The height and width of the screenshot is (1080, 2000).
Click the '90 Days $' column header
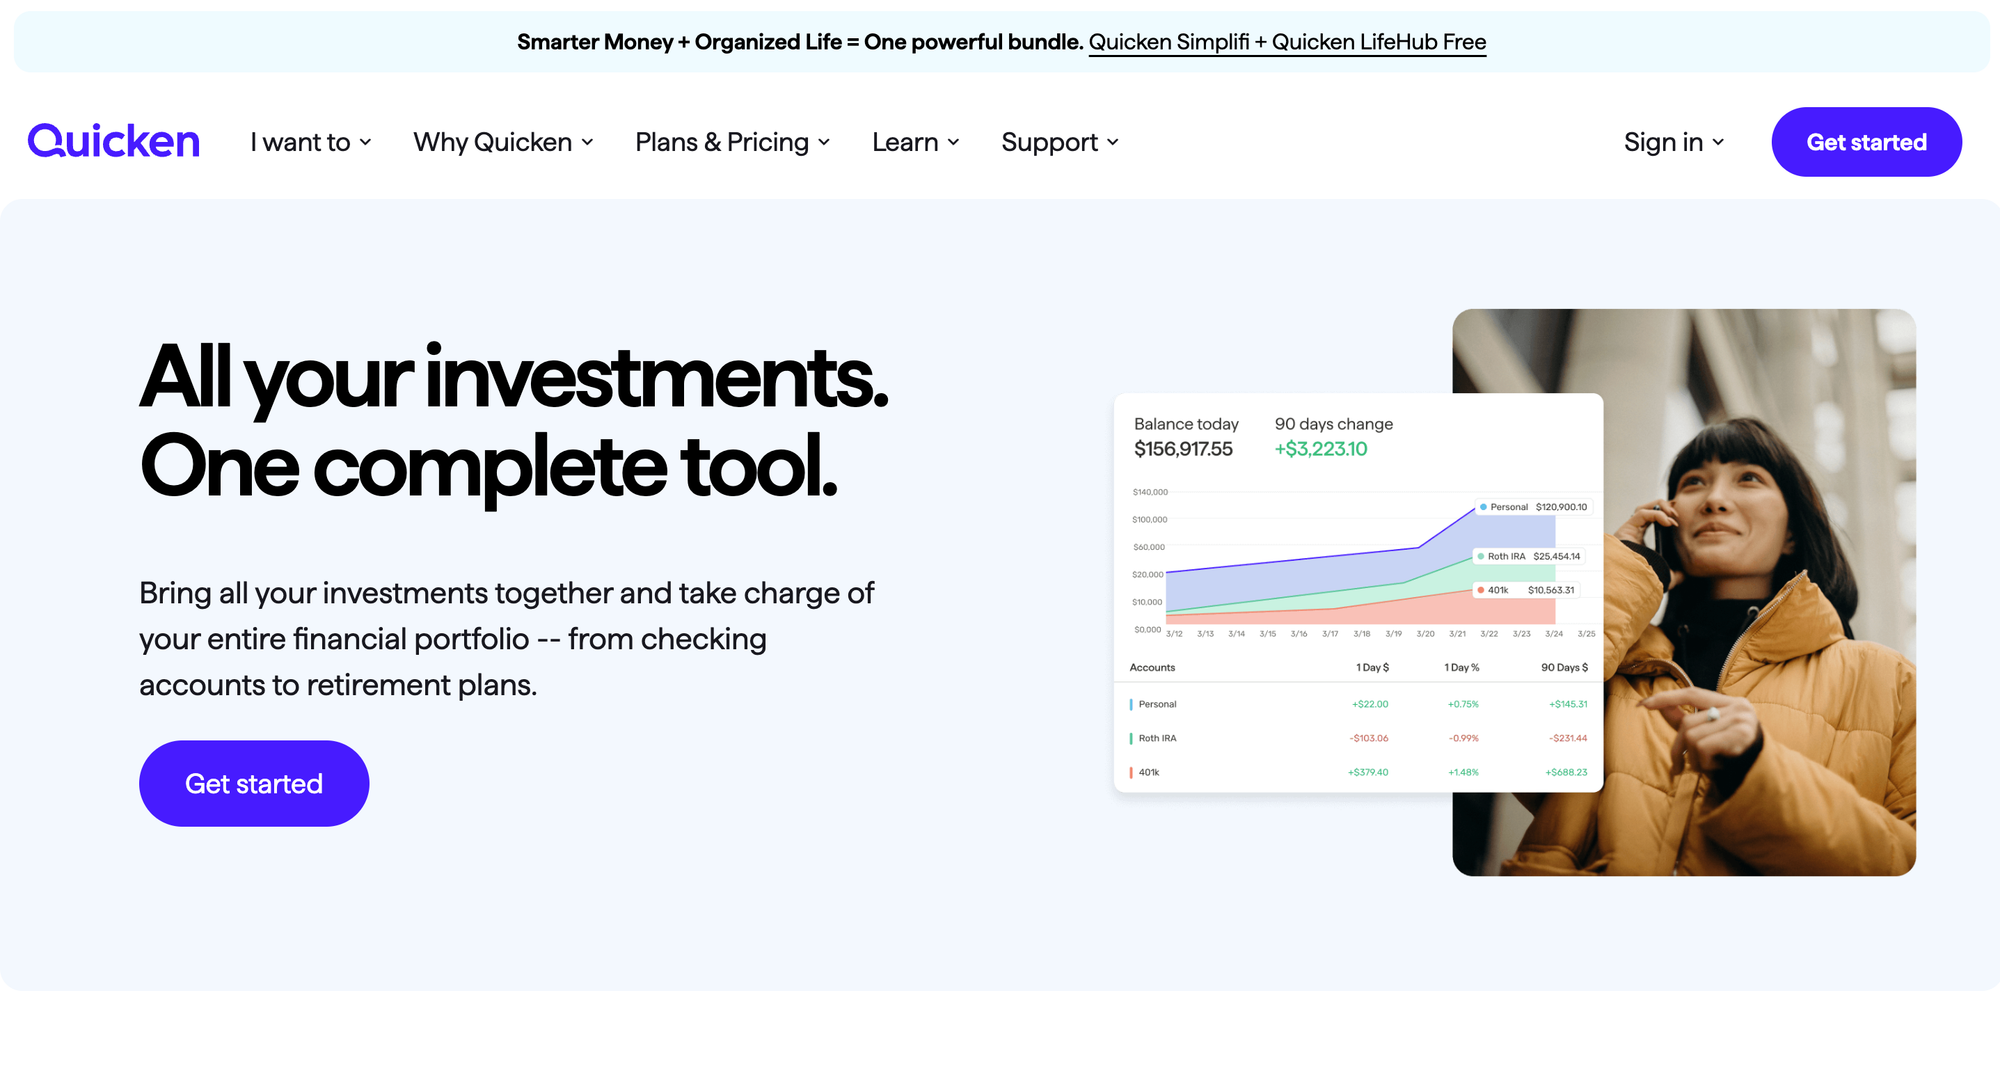1564,667
